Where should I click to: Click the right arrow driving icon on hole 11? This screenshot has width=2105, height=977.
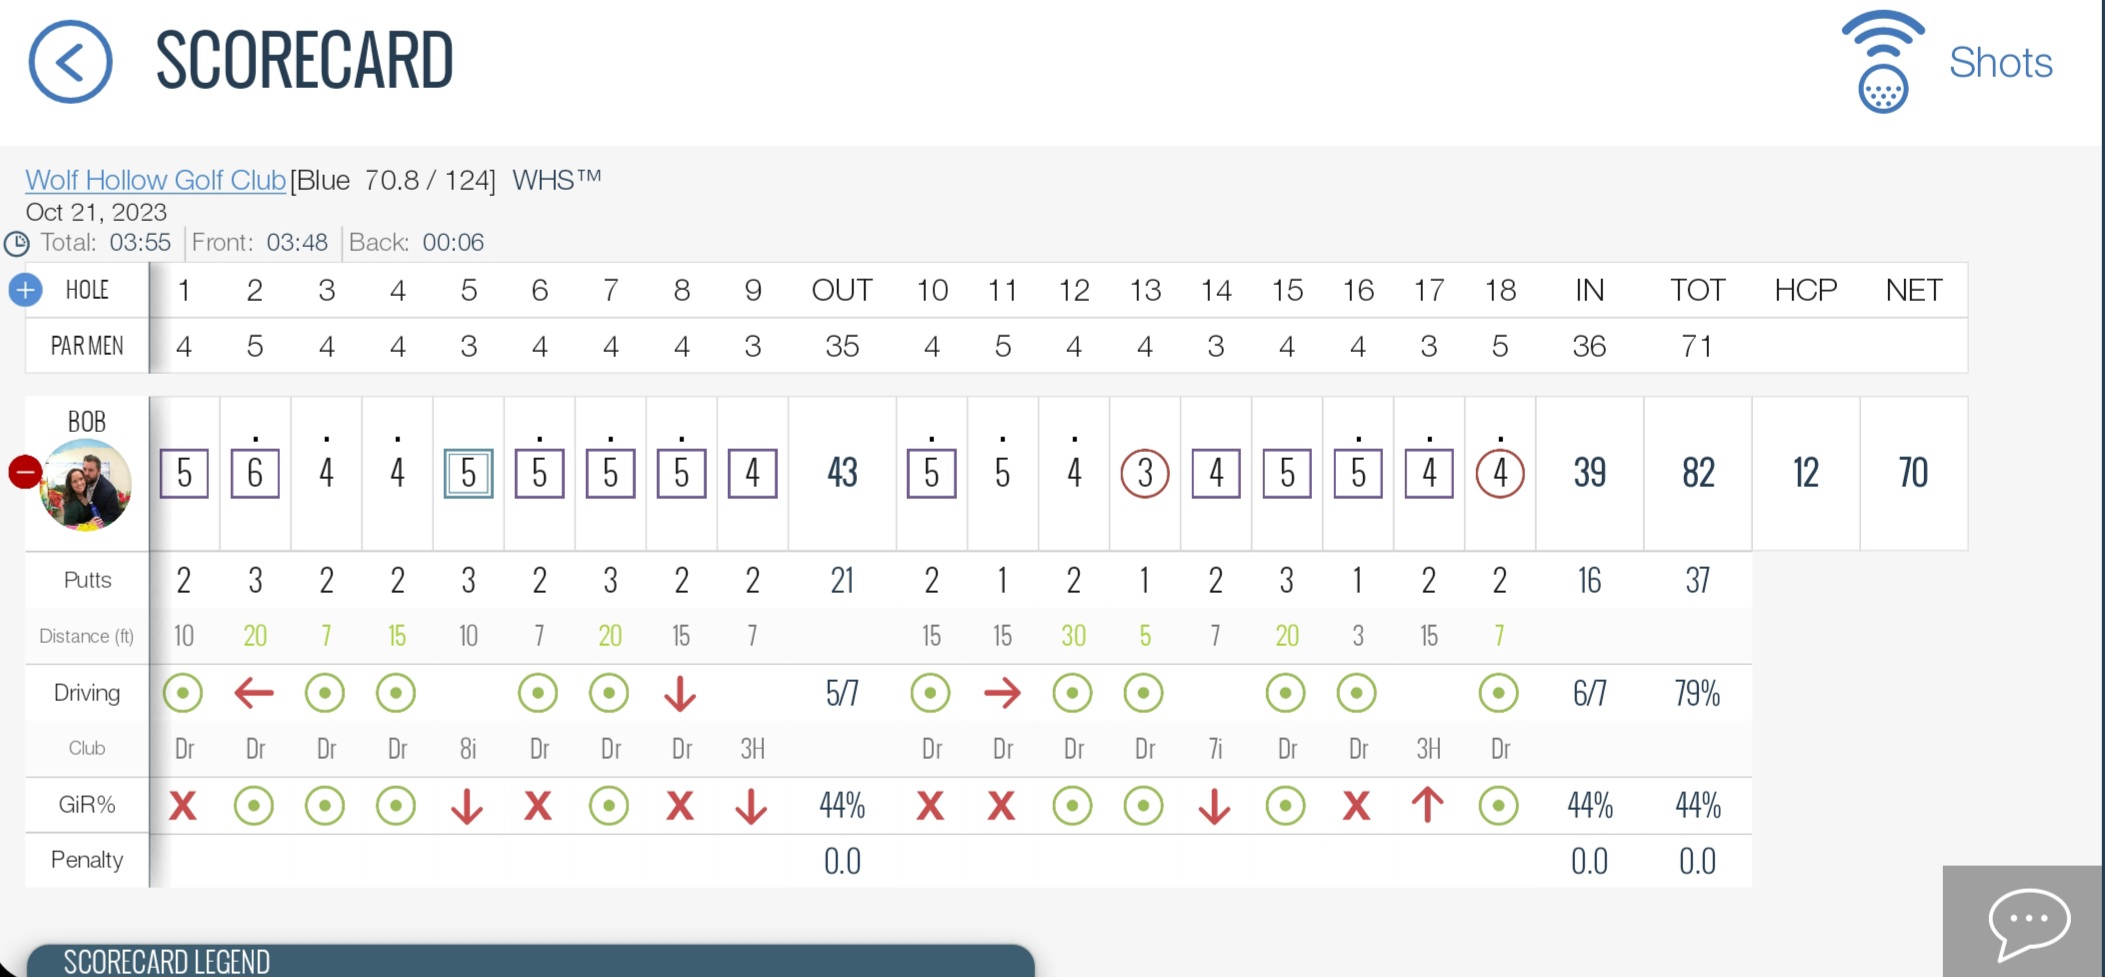pyautogui.click(x=1002, y=692)
